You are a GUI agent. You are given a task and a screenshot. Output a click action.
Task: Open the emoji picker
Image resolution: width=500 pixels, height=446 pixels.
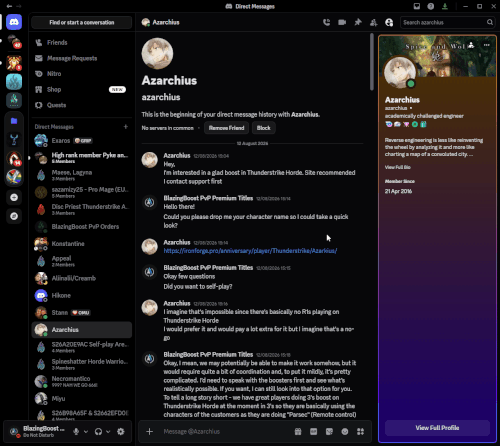[x=345, y=431]
